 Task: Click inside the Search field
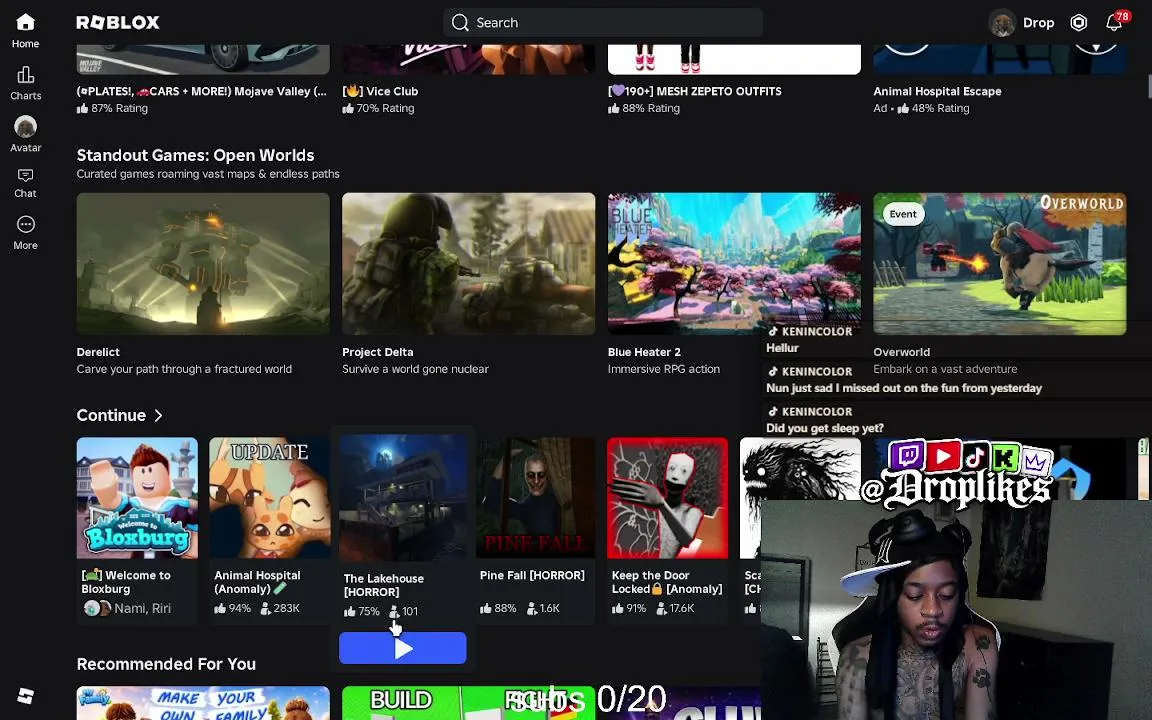pos(602,23)
